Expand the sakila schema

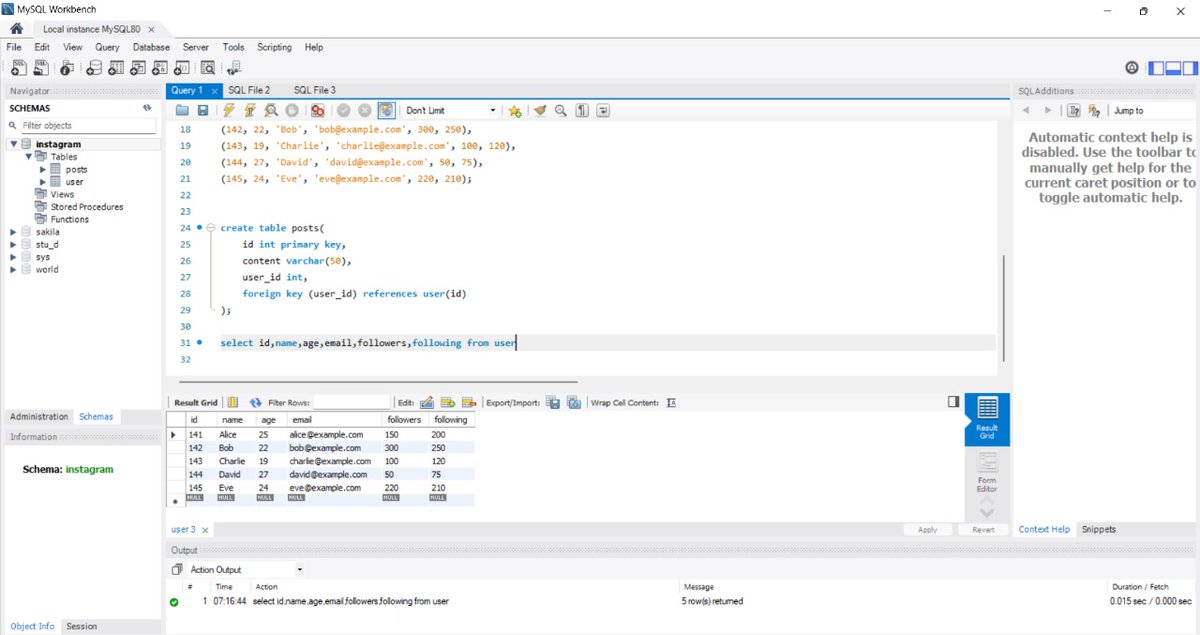14,232
